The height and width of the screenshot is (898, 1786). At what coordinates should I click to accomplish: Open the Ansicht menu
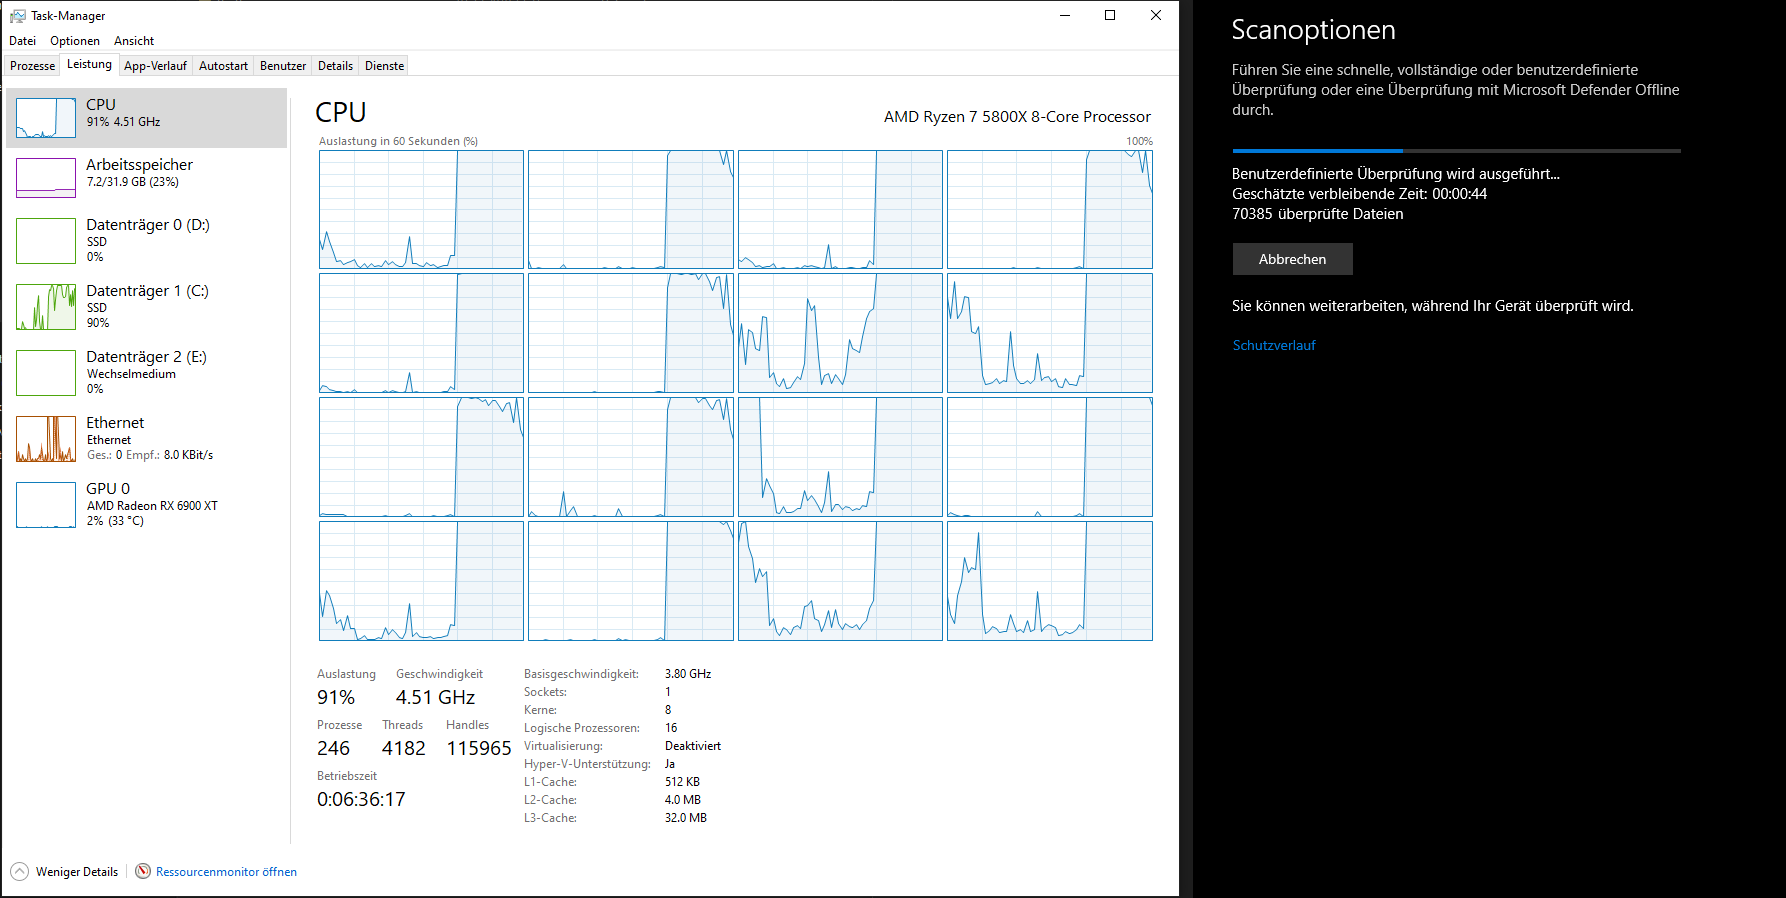[x=134, y=41]
